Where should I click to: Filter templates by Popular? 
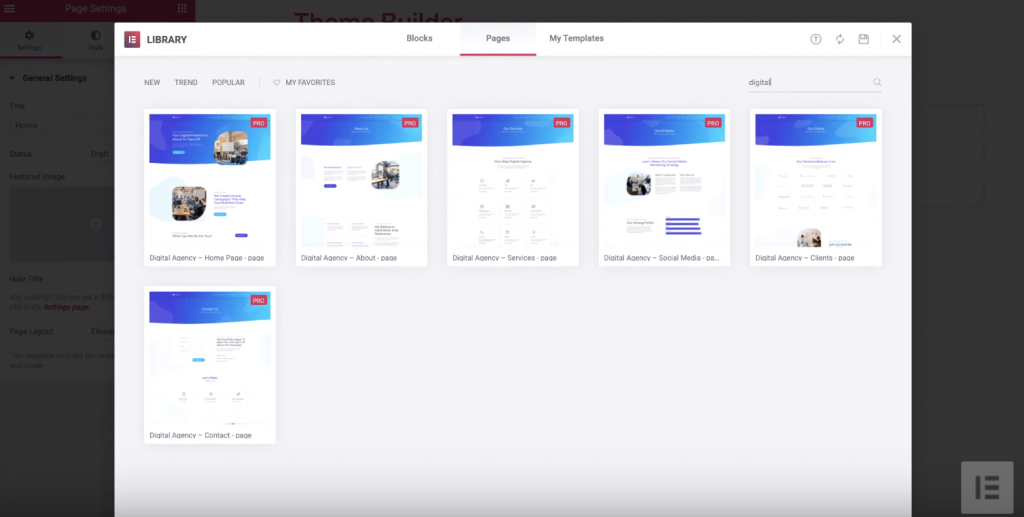[228, 83]
